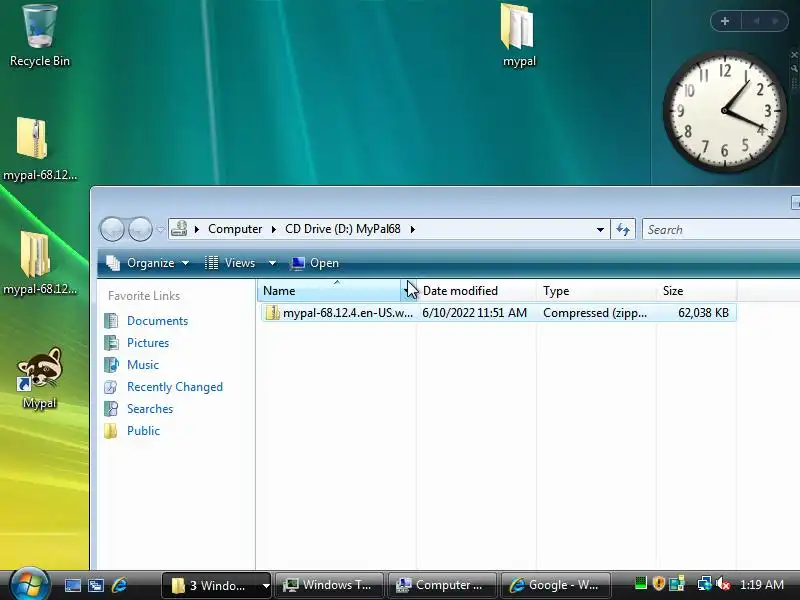
Task: Open the 3 Windows Explorer taskbar group
Action: pos(216,585)
